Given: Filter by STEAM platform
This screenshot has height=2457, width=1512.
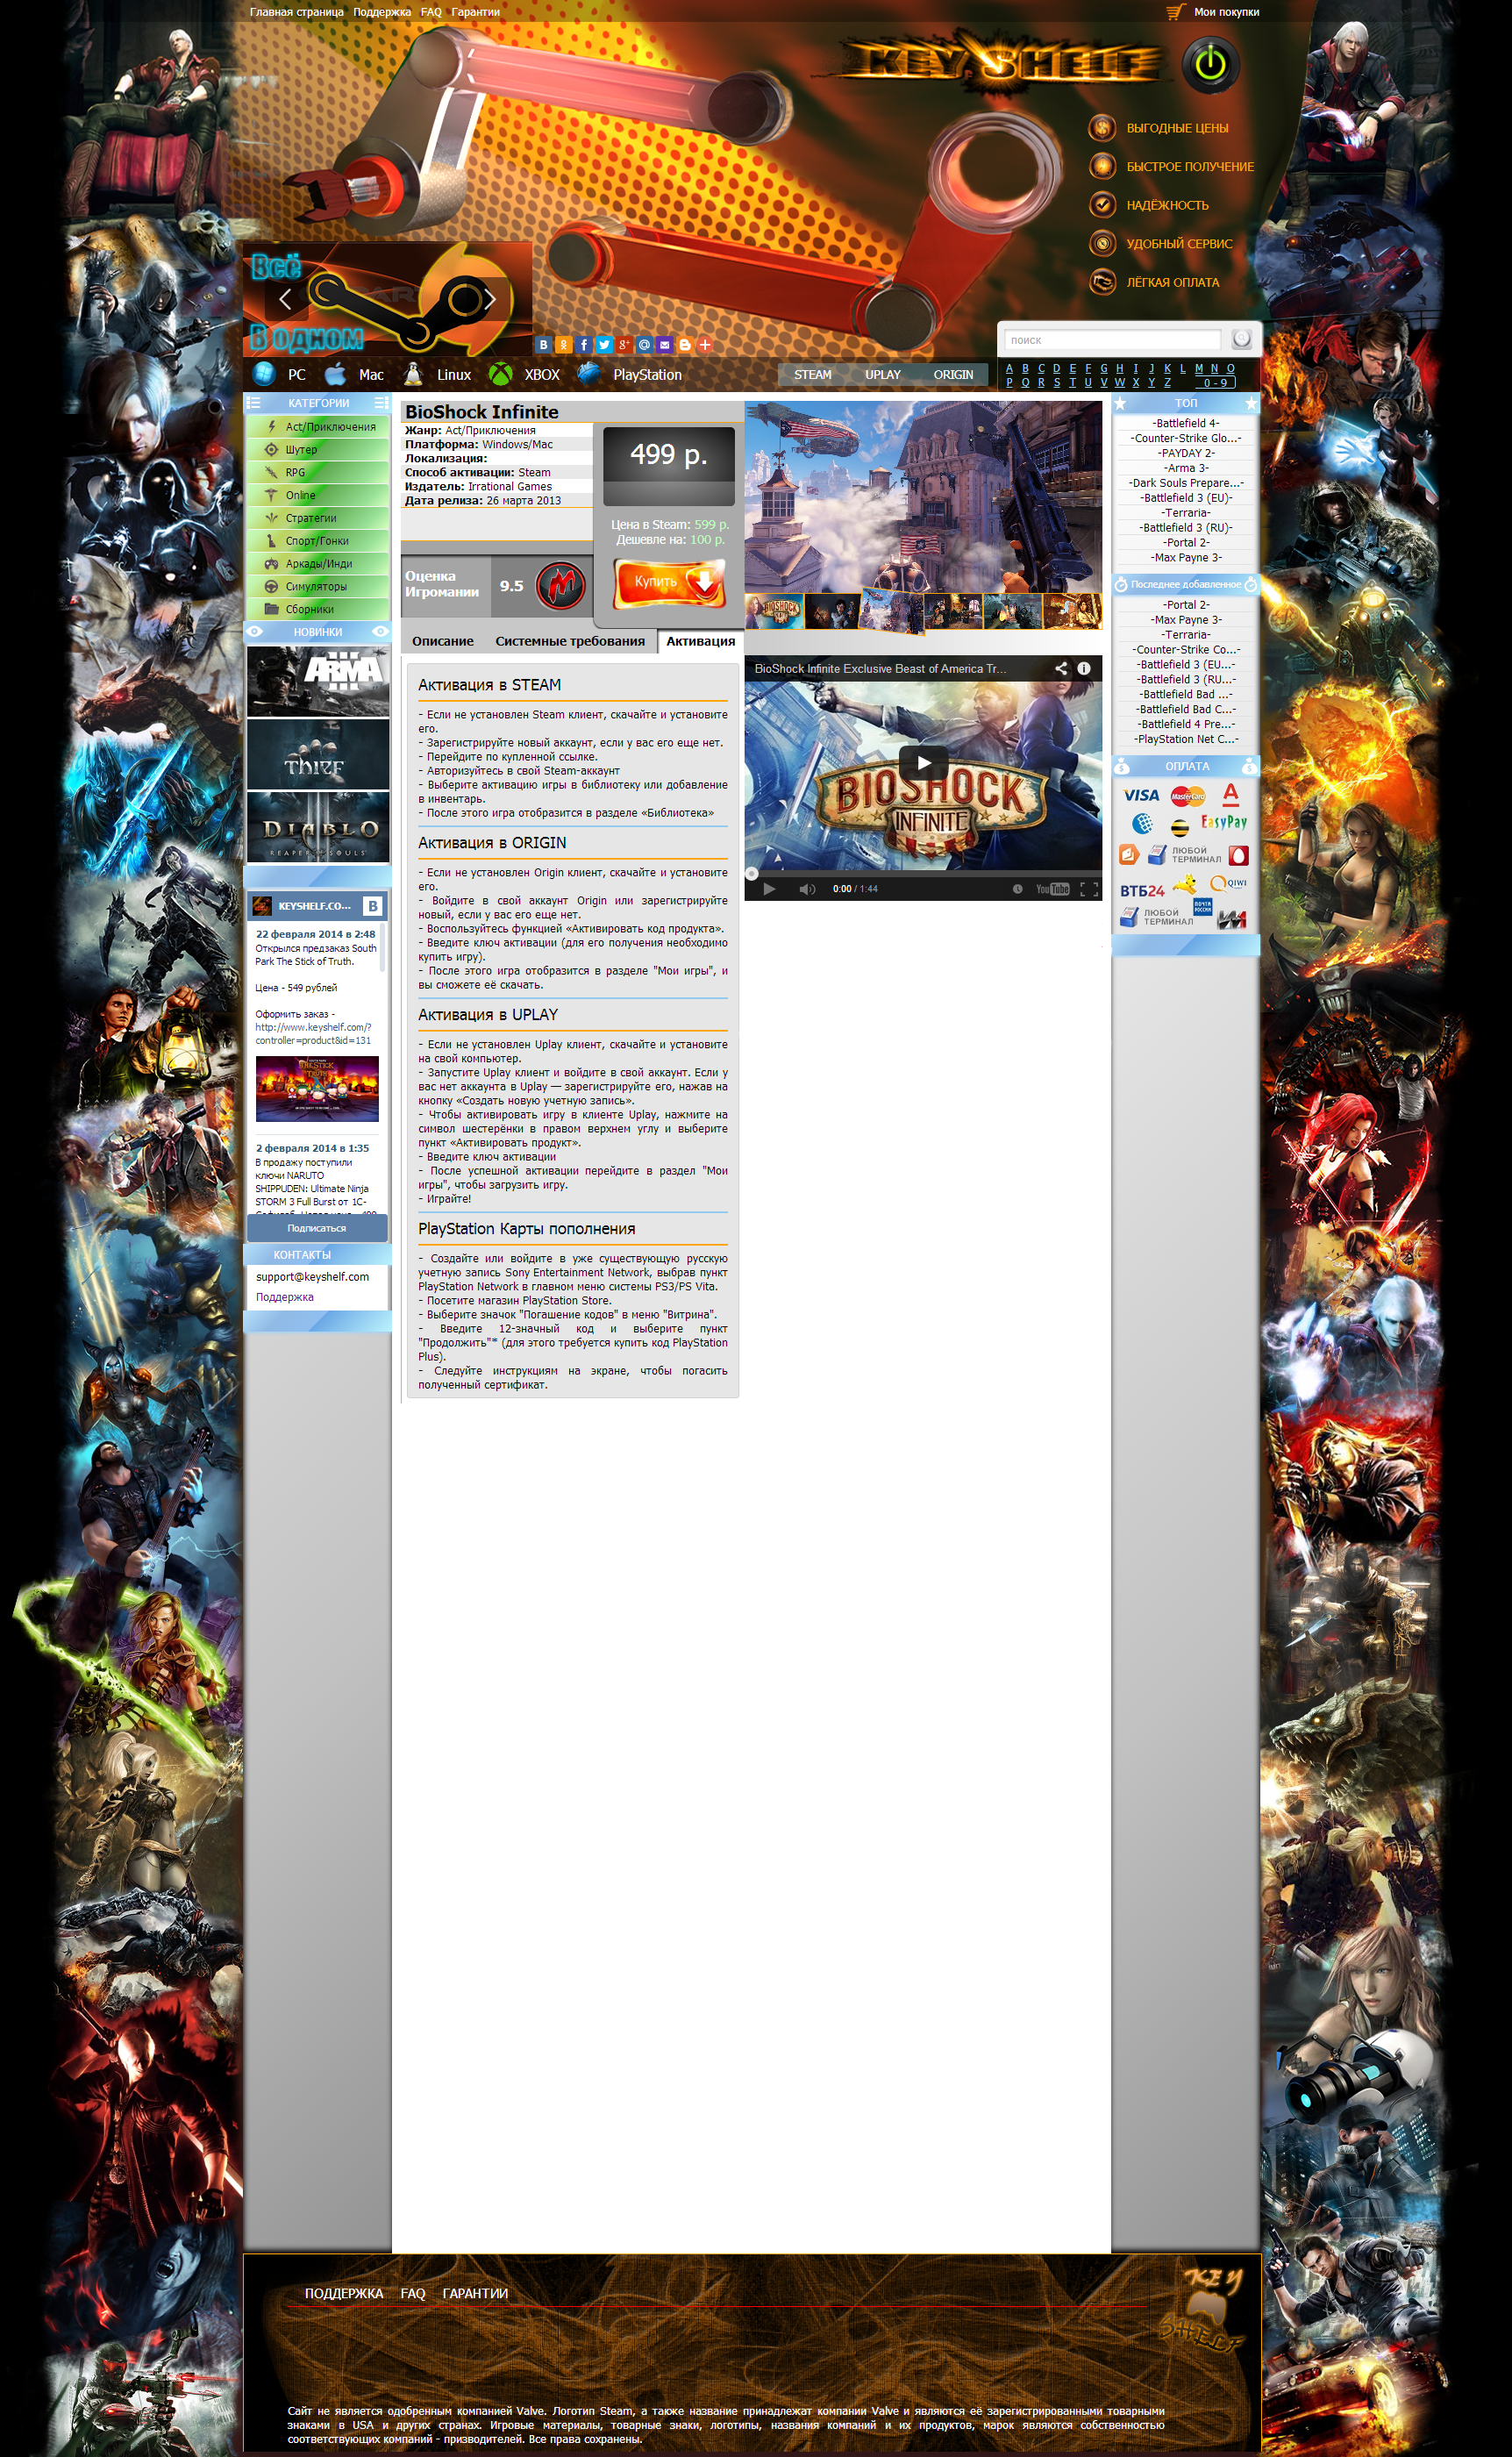Looking at the screenshot, I should tap(813, 375).
